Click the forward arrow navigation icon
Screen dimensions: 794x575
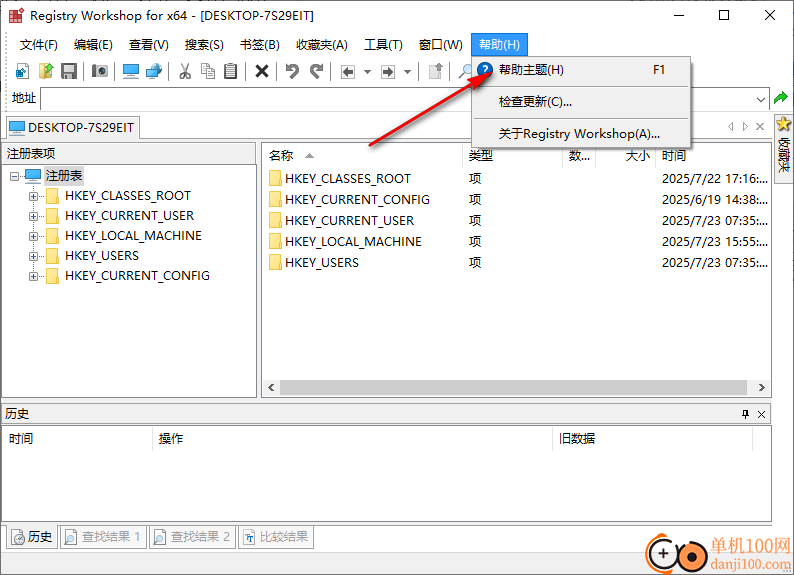388,72
